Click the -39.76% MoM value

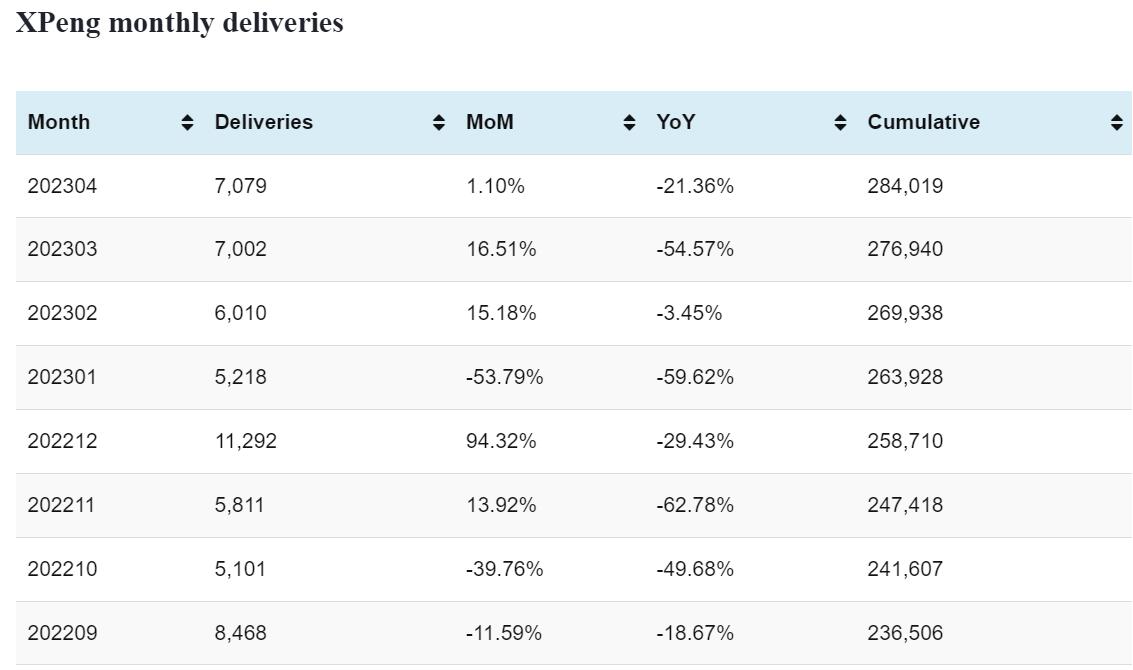point(505,569)
